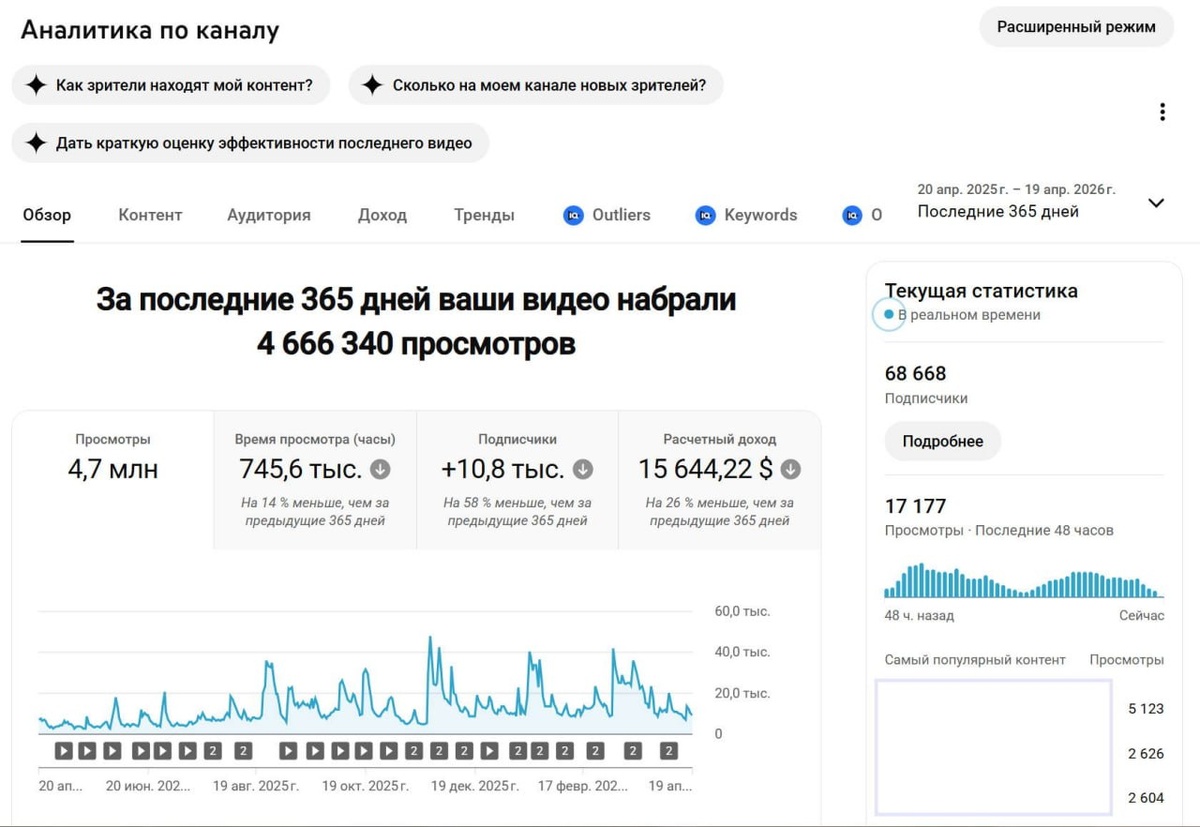
Task: Select the Время просмотра (часы) metric card
Action: pos(315,480)
